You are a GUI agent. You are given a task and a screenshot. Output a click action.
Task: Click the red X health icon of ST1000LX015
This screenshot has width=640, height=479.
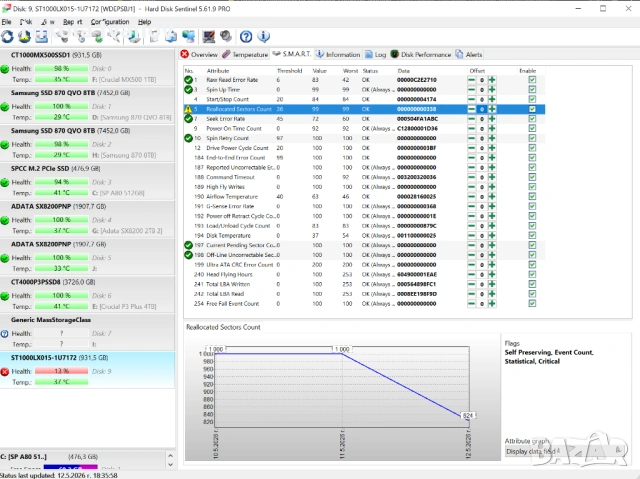(x=5, y=372)
